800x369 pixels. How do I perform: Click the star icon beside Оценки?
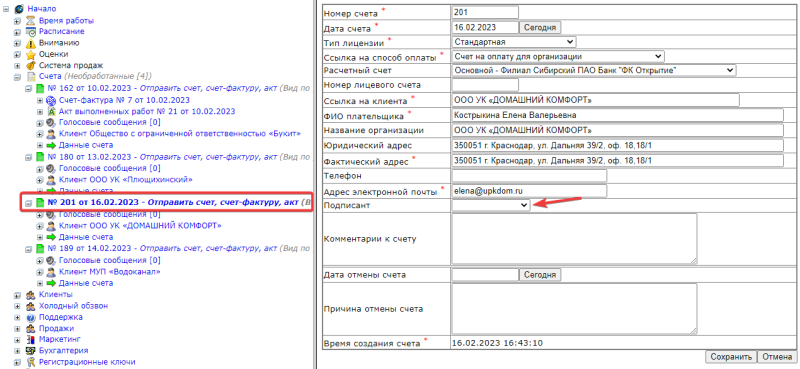click(31, 54)
